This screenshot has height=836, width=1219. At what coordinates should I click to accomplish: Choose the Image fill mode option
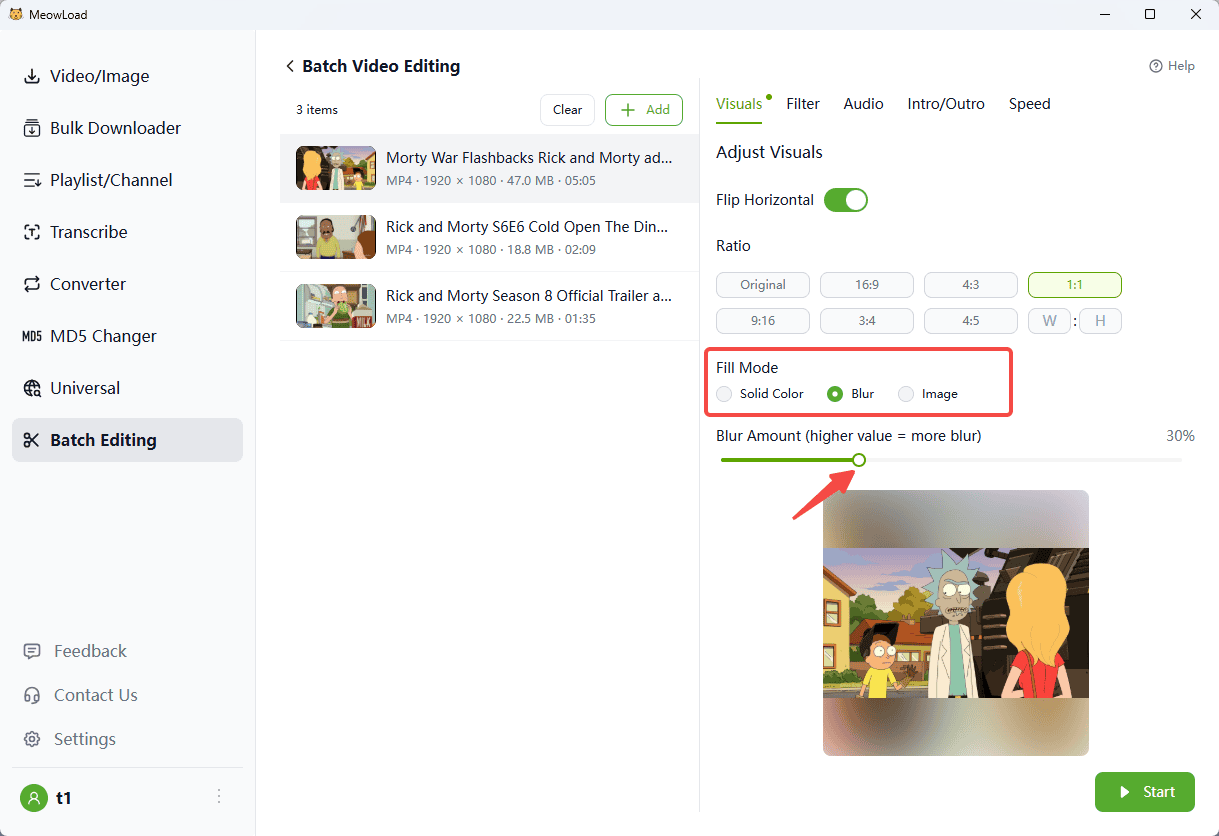tap(906, 394)
